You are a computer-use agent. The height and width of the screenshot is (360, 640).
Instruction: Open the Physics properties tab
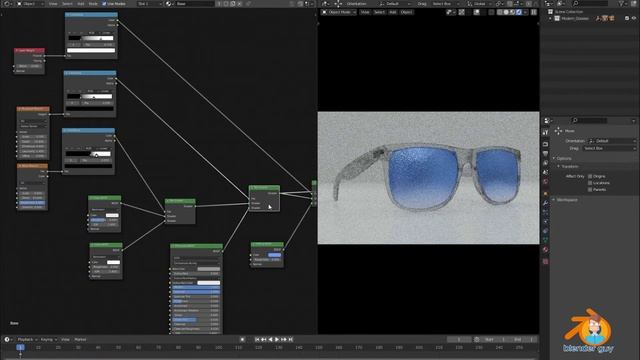545,222
